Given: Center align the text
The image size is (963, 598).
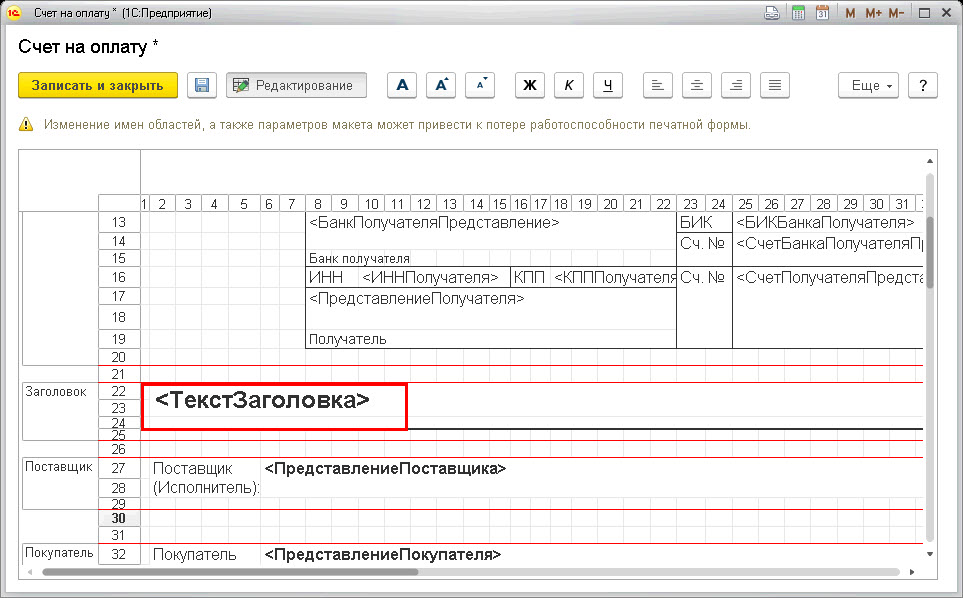Looking at the screenshot, I should (x=697, y=85).
